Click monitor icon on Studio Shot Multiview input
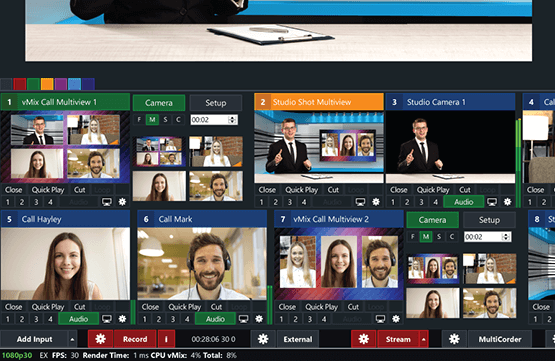This screenshot has width=555, height=361. 360,202
